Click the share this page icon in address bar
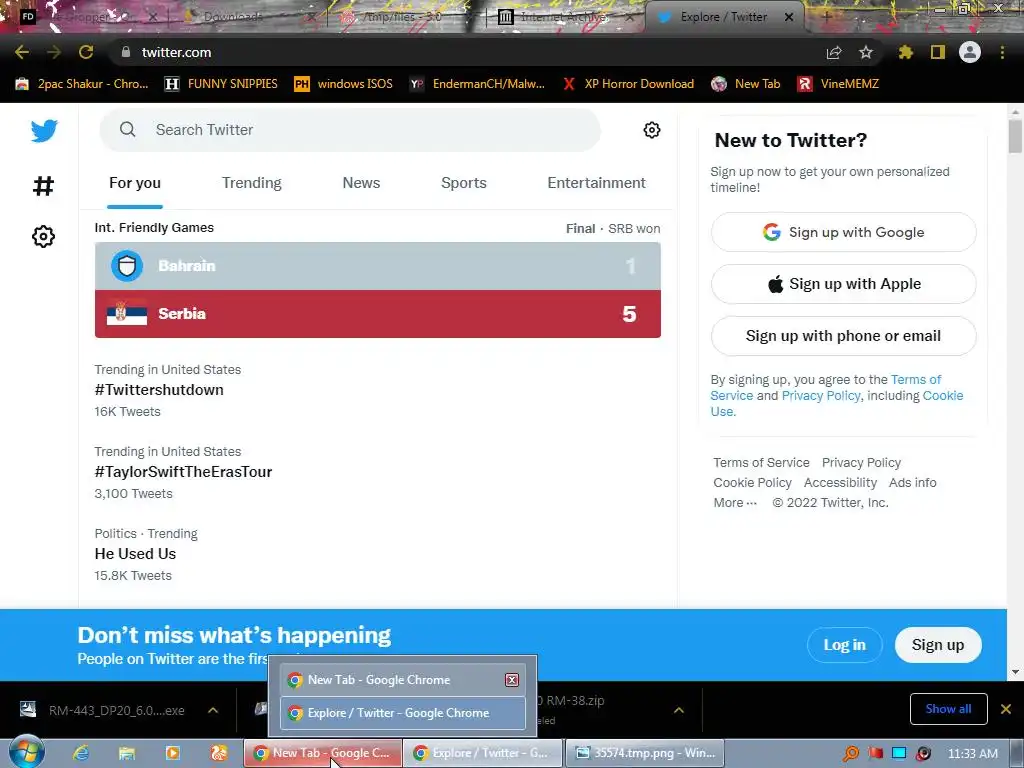Viewport: 1024px width, 768px height. [833, 52]
